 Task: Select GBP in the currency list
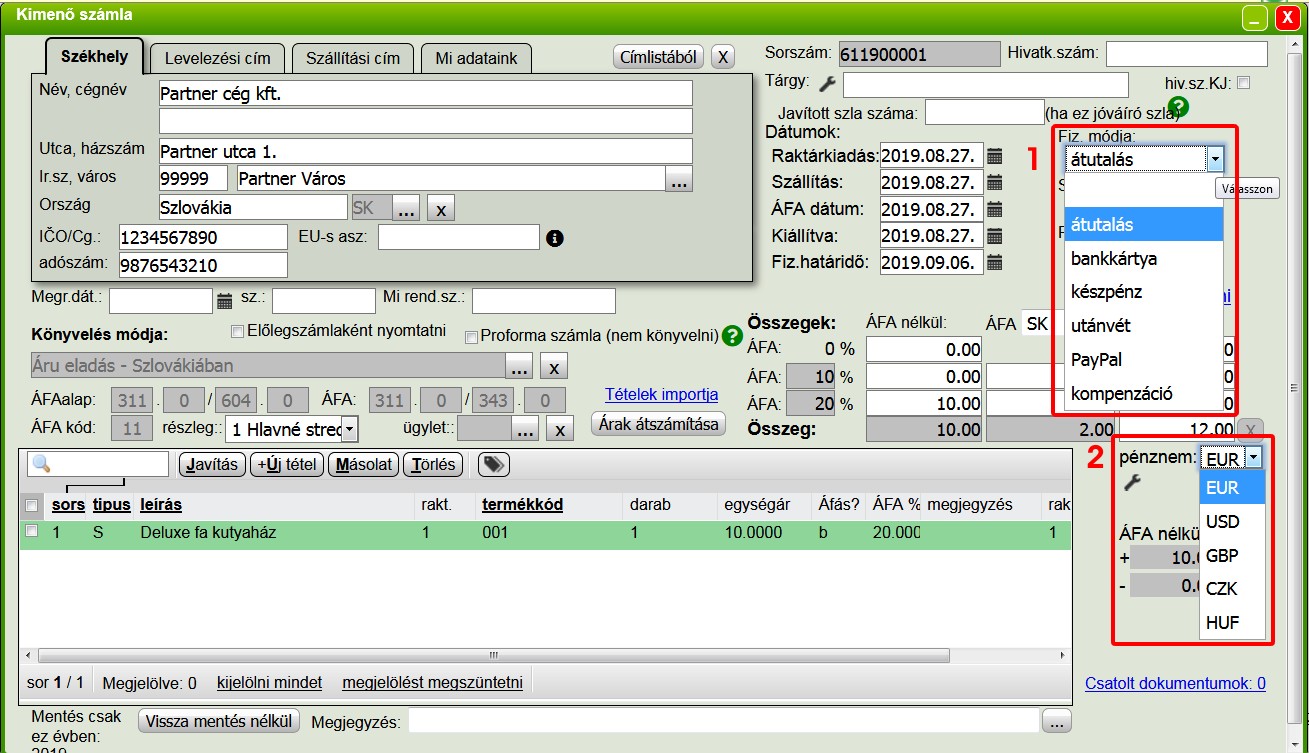pos(1233,555)
